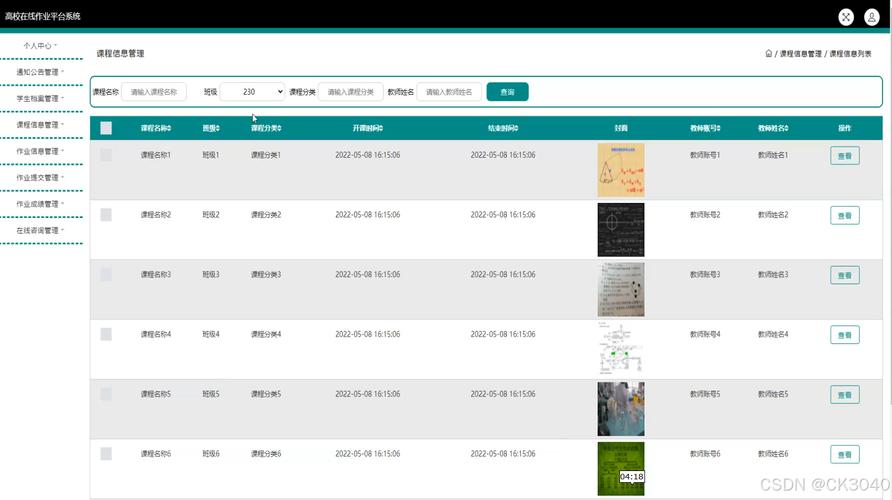Image resolution: width=892 pixels, height=500 pixels.
Task: Check the row checkbox for 课程名称1
Action: pyautogui.click(x=106, y=155)
